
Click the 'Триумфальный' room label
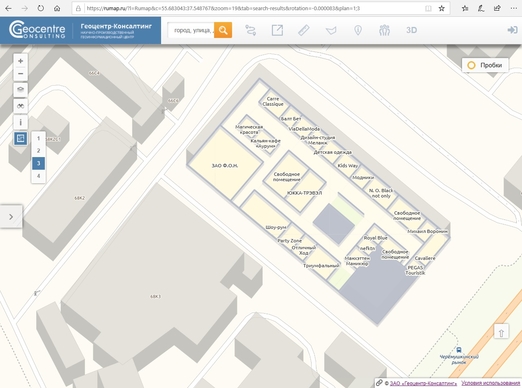click(x=321, y=266)
